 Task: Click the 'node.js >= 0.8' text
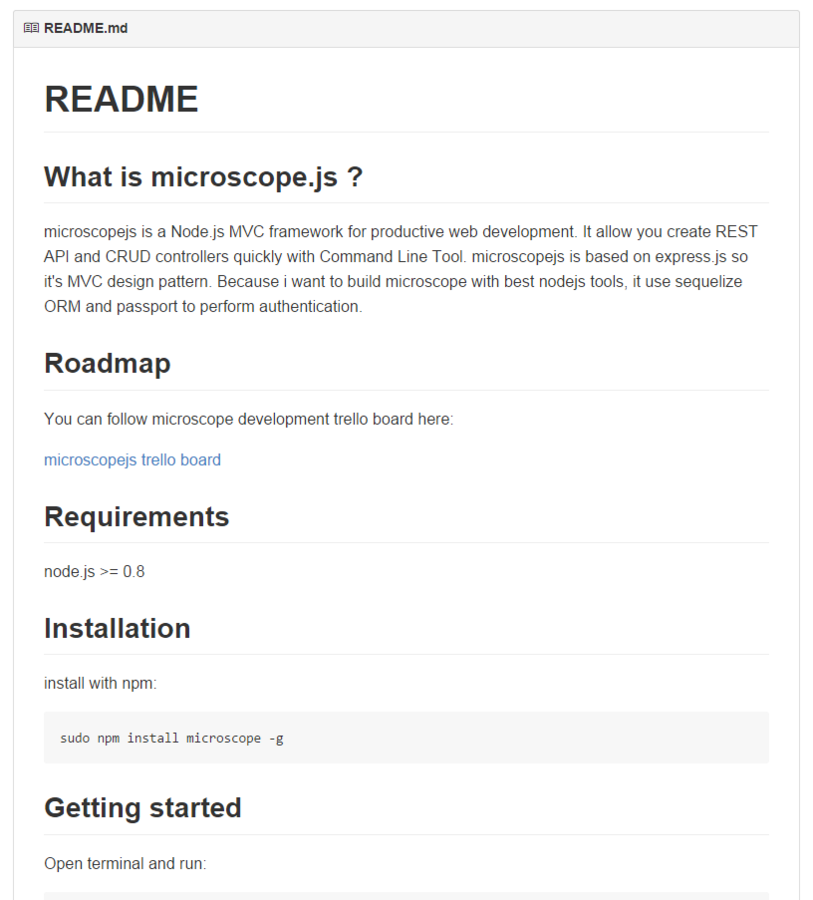[x=94, y=572]
